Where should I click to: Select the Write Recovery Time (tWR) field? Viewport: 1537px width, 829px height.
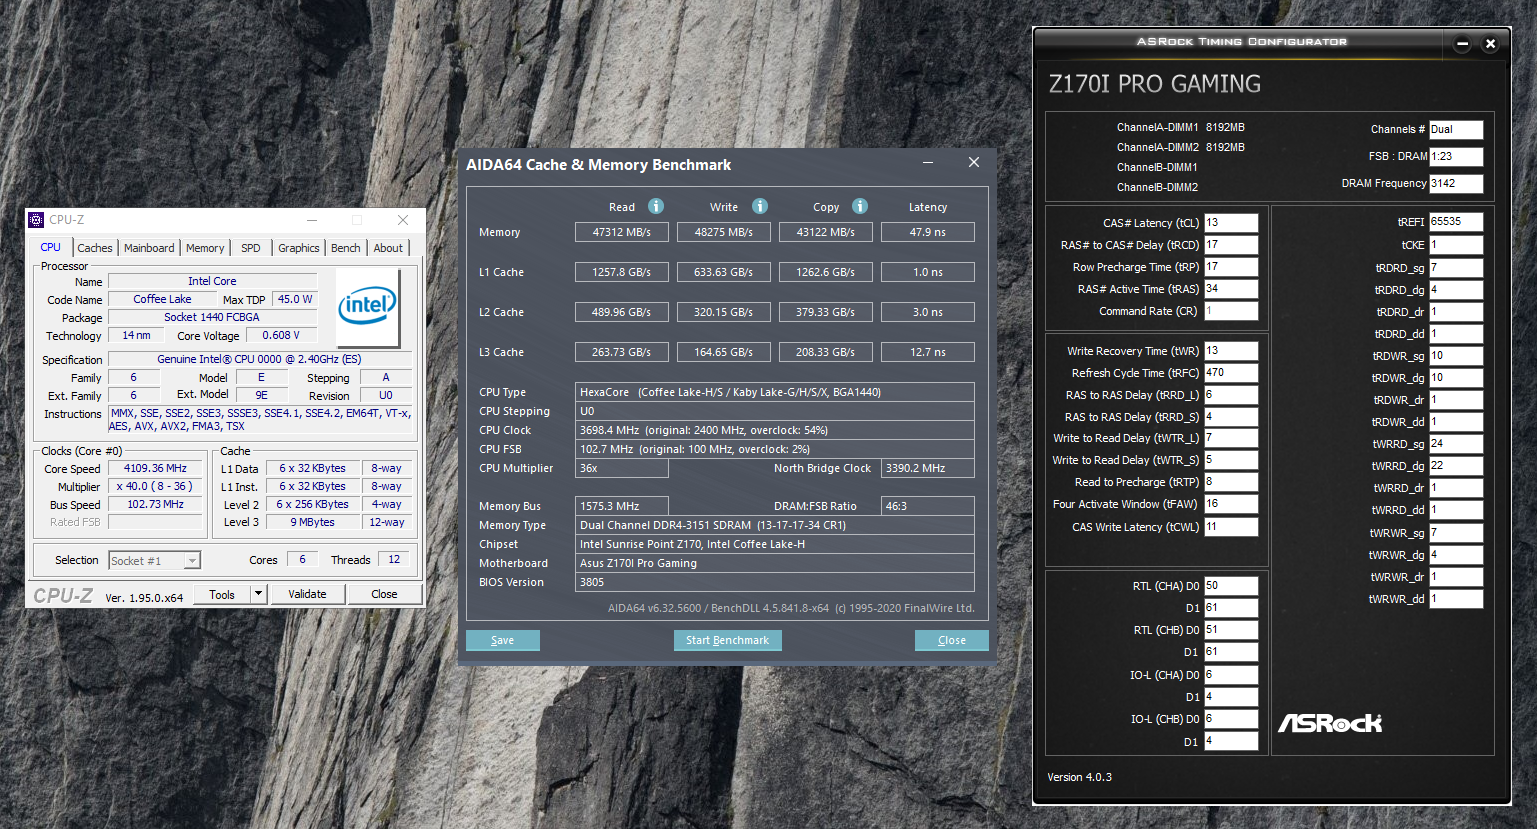click(1231, 351)
